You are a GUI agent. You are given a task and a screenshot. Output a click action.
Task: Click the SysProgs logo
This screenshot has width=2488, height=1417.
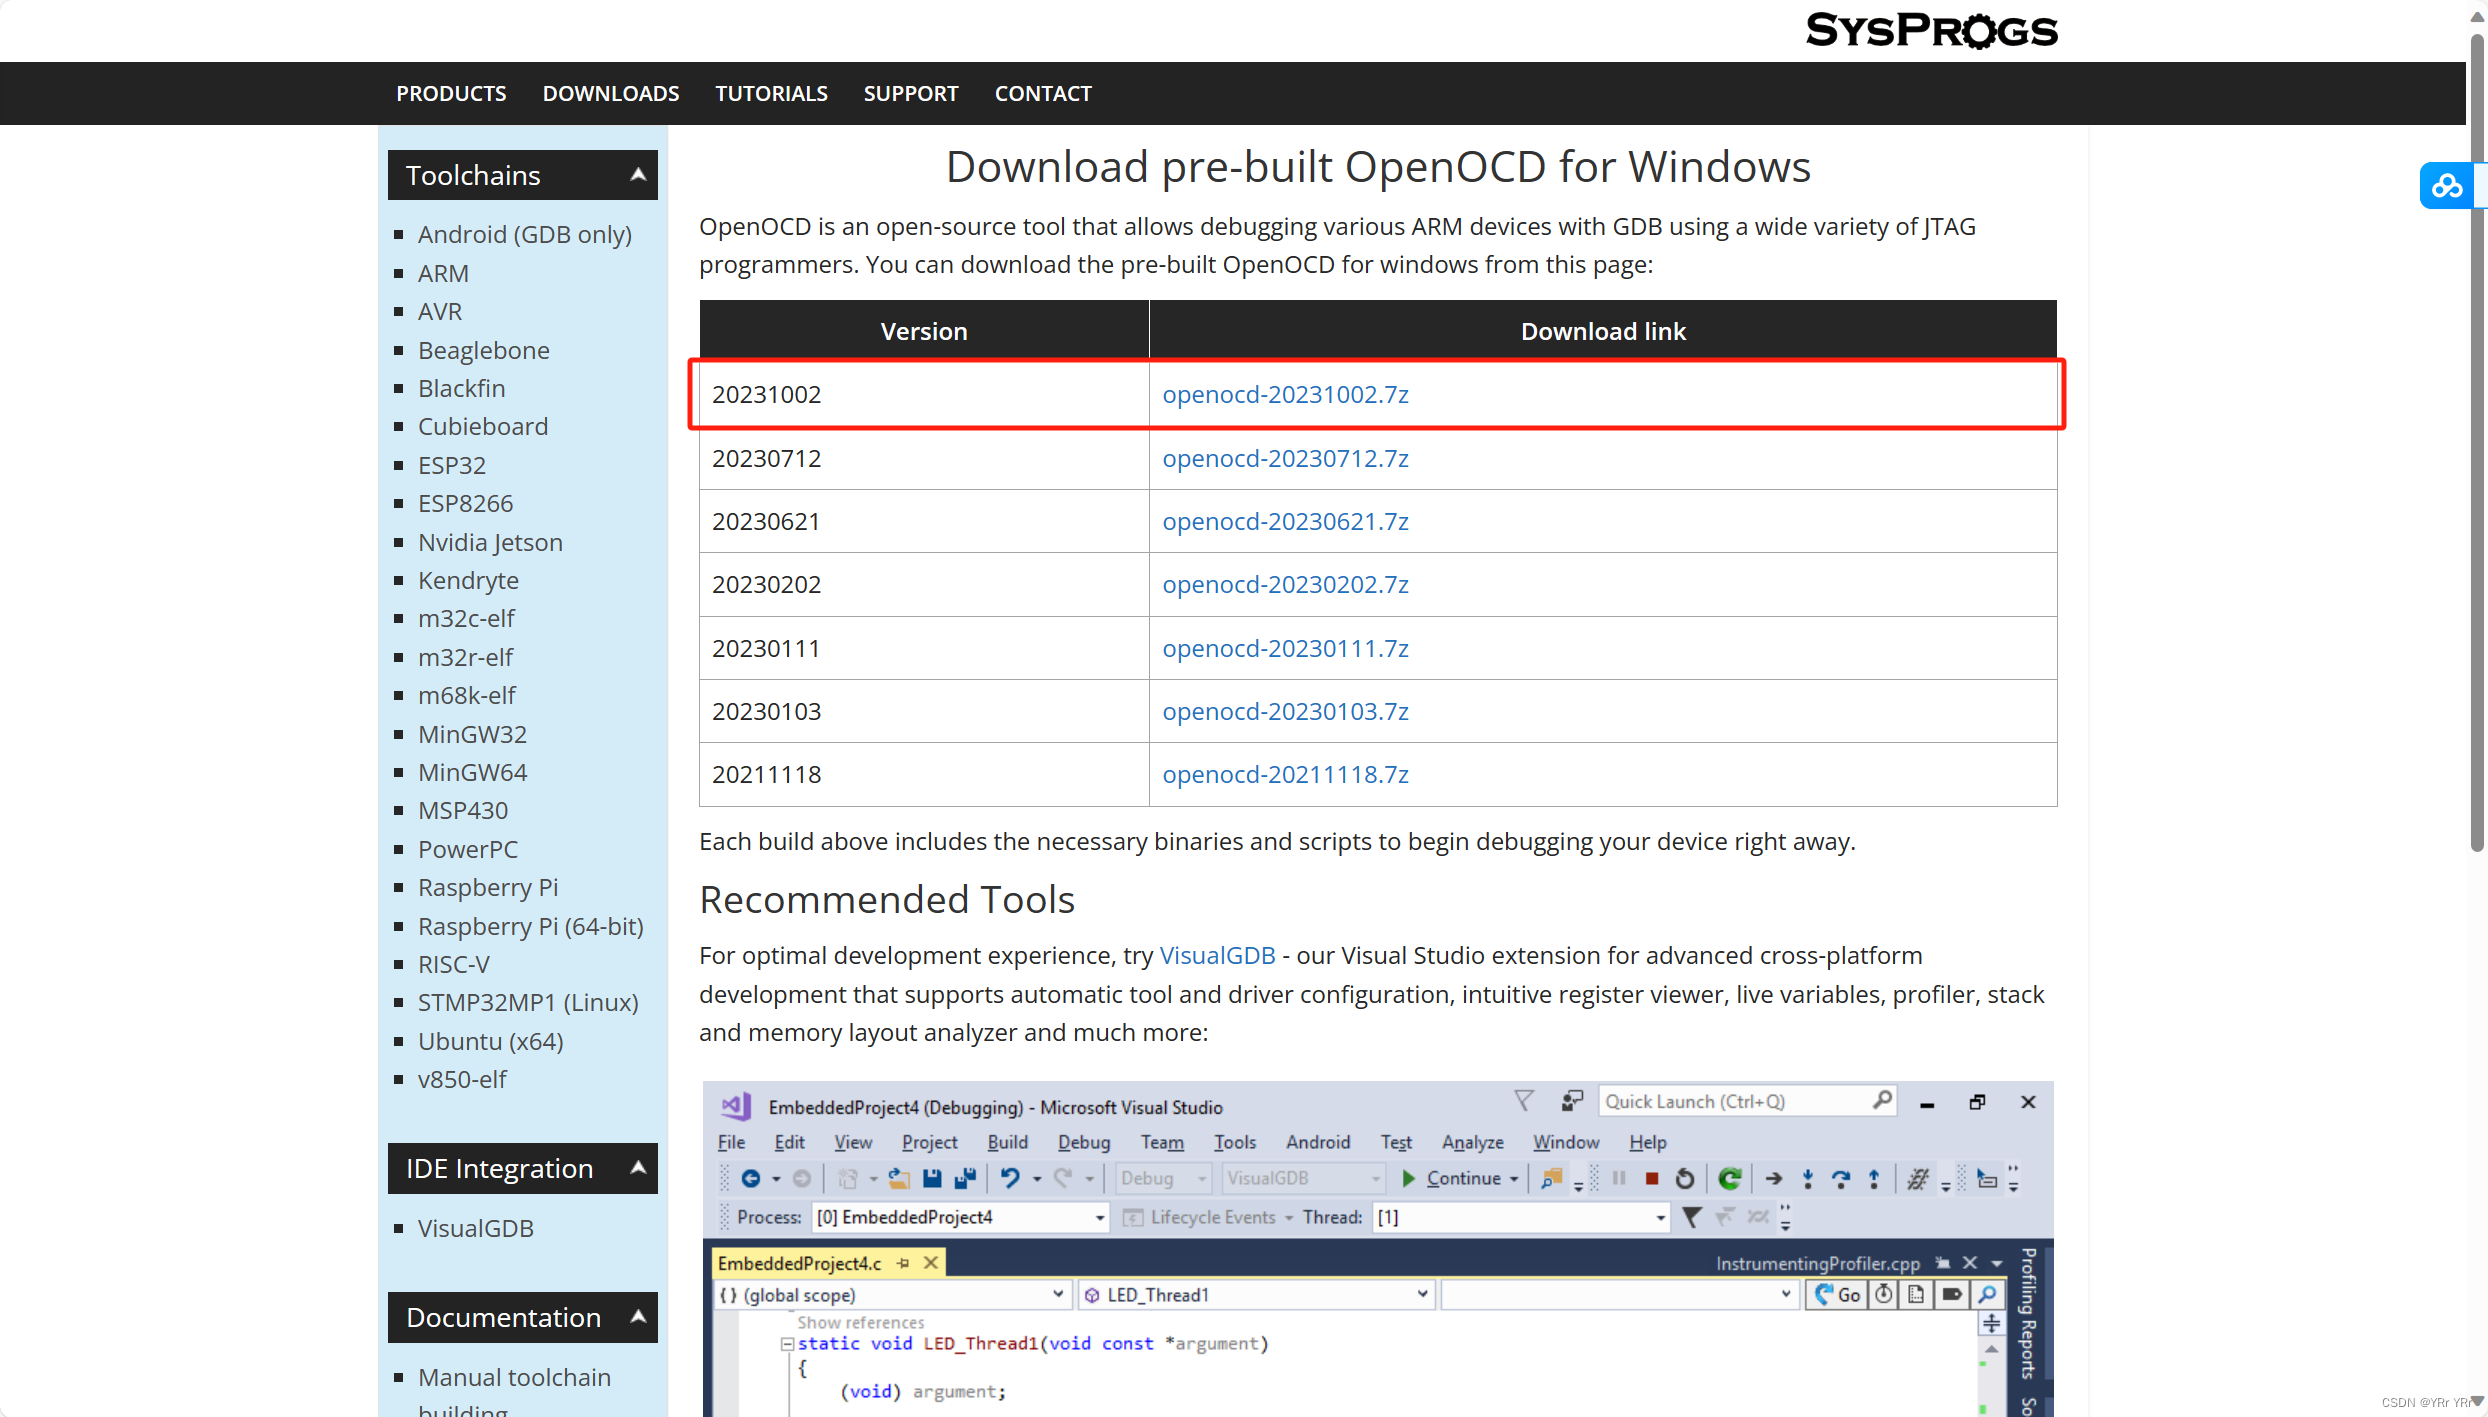pos(1931,30)
